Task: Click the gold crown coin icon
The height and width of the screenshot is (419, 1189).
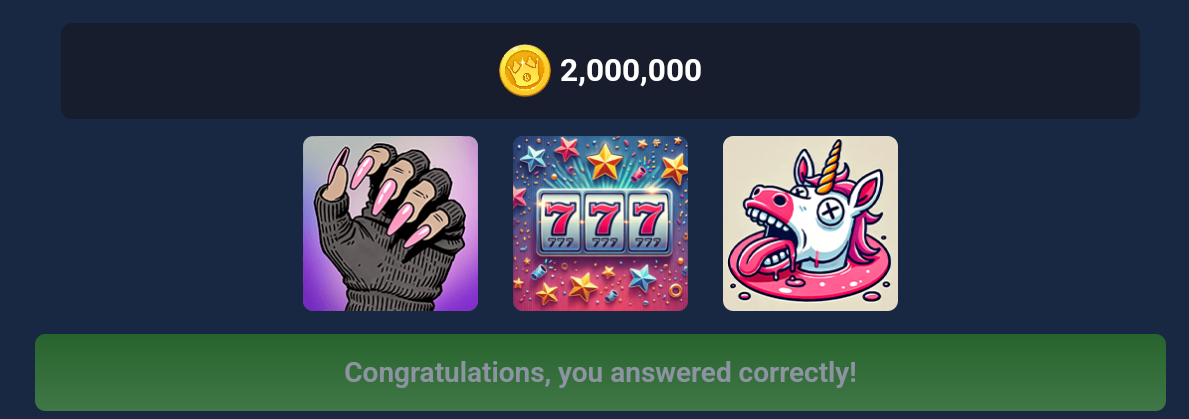Action: (x=524, y=70)
